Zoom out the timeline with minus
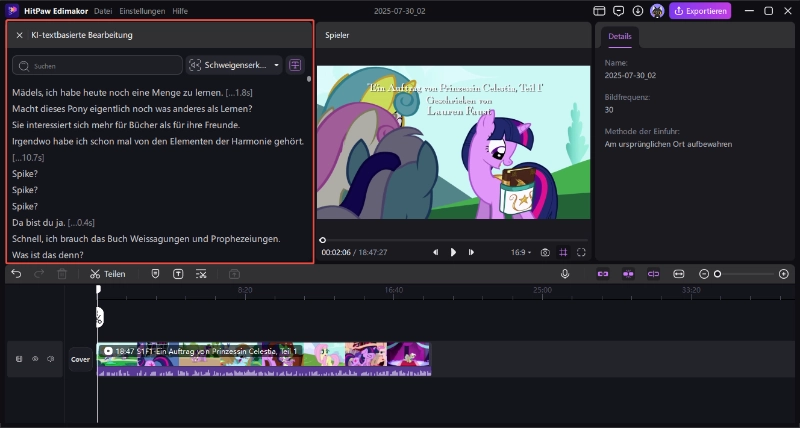Screen dimensions: 800x428 pos(704,274)
